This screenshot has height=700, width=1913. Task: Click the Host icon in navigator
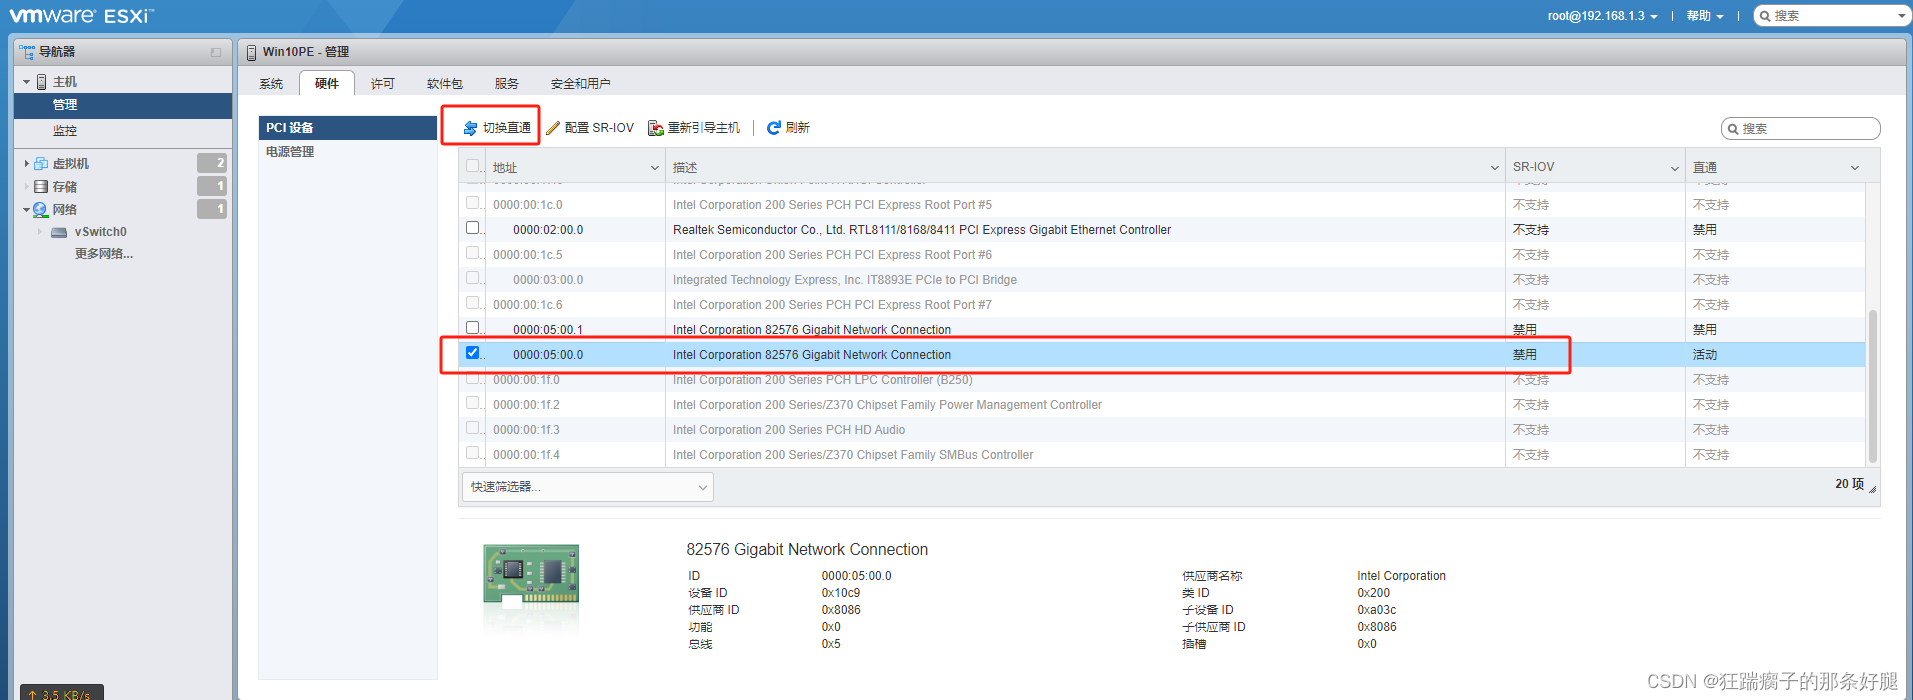click(x=42, y=82)
